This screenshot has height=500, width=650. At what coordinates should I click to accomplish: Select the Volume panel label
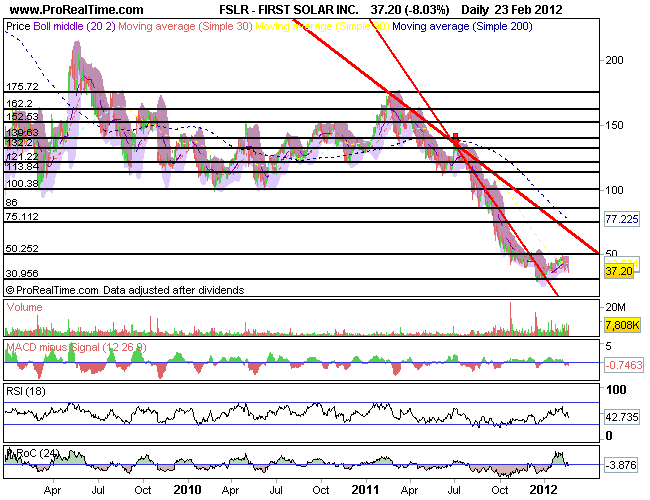pos(24,307)
